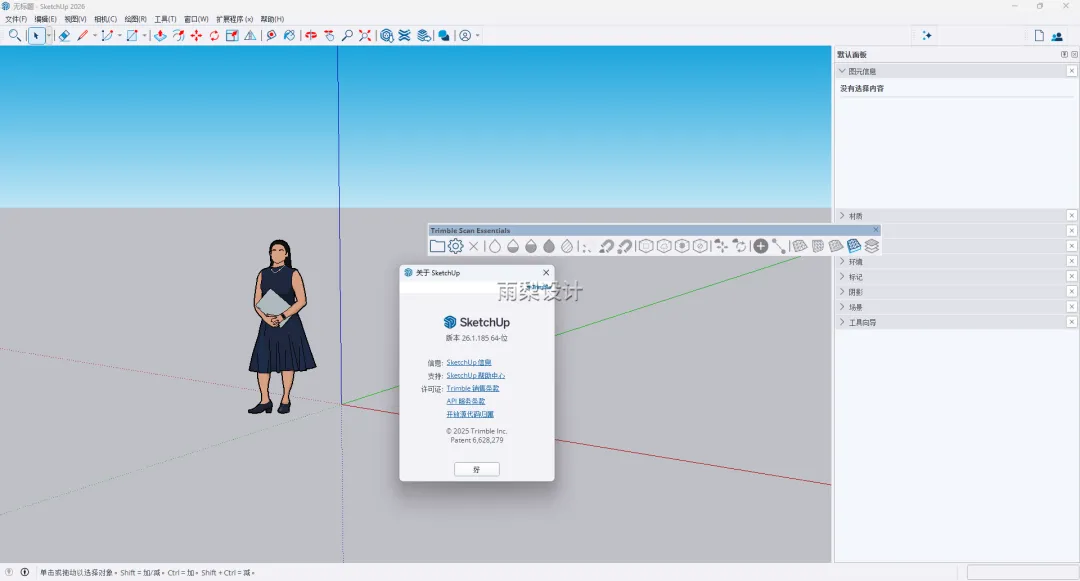Click the pin icon on default tray header
The image size is (1080, 581).
point(1064,54)
